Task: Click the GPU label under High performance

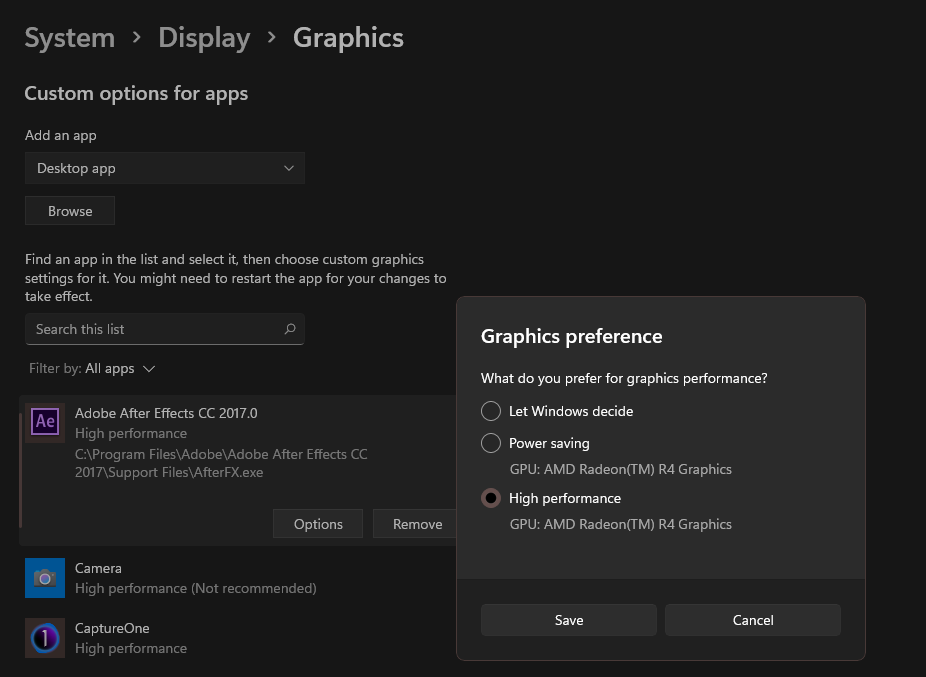Action: 621,524
